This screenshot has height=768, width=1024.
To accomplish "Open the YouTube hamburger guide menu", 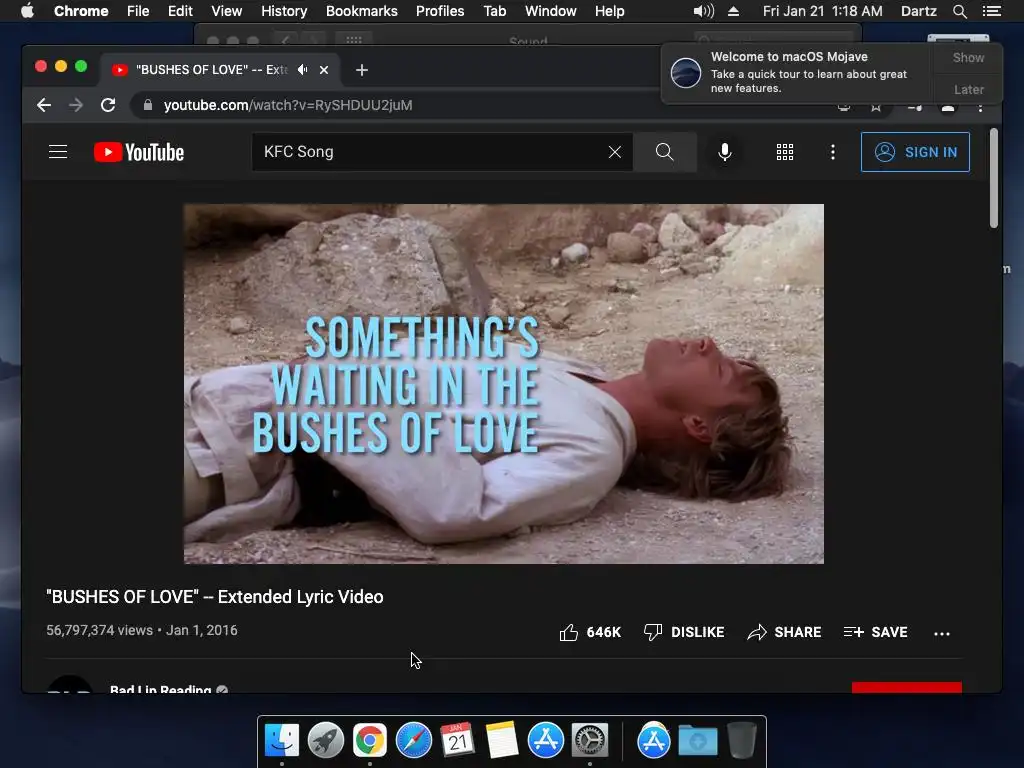I will tap(58, 152).
